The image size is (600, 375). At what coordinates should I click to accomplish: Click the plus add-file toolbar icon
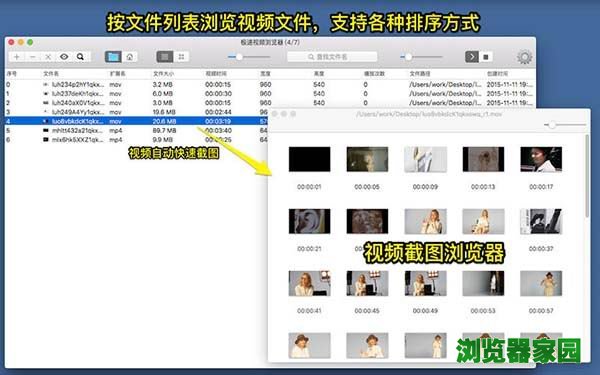[17, 57]
